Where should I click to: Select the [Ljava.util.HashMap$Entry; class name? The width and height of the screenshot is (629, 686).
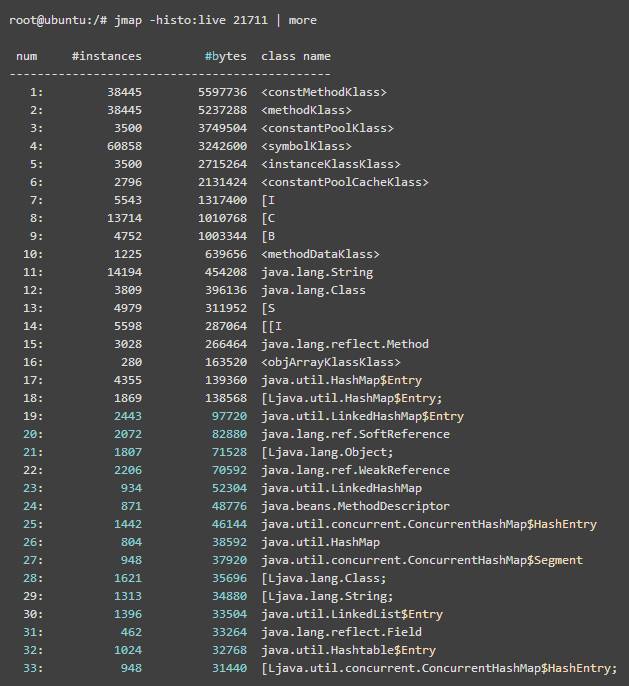[x=352, y=398]
